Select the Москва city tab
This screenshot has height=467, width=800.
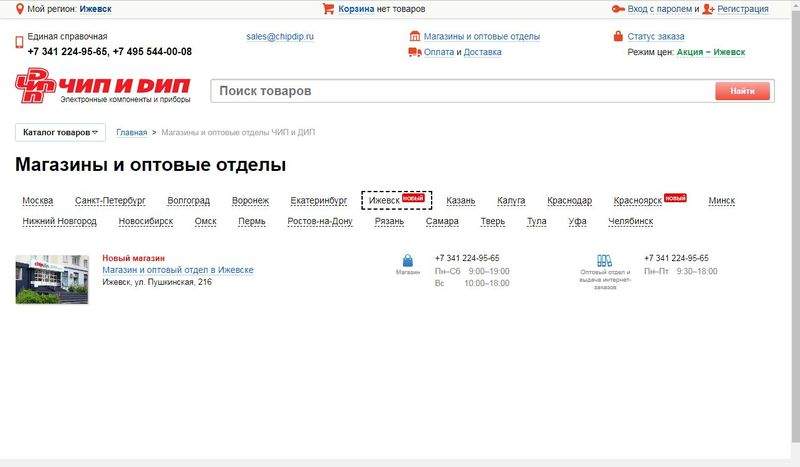[x=38, y=201]
